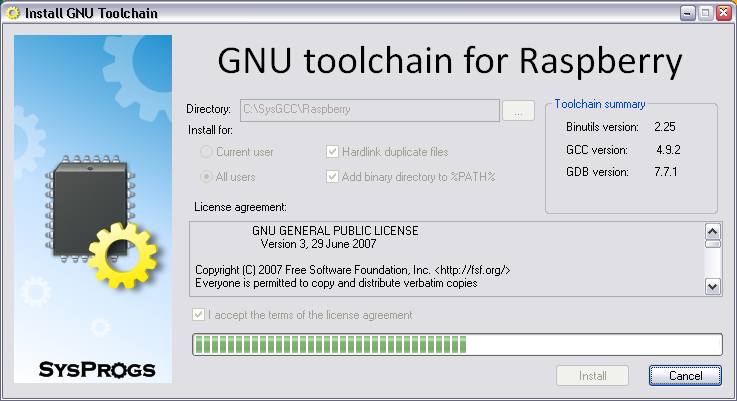Screen dimensions: 737x401
Task: Minimize the Install GNU Toolchain window
Action: click(688, 13)
